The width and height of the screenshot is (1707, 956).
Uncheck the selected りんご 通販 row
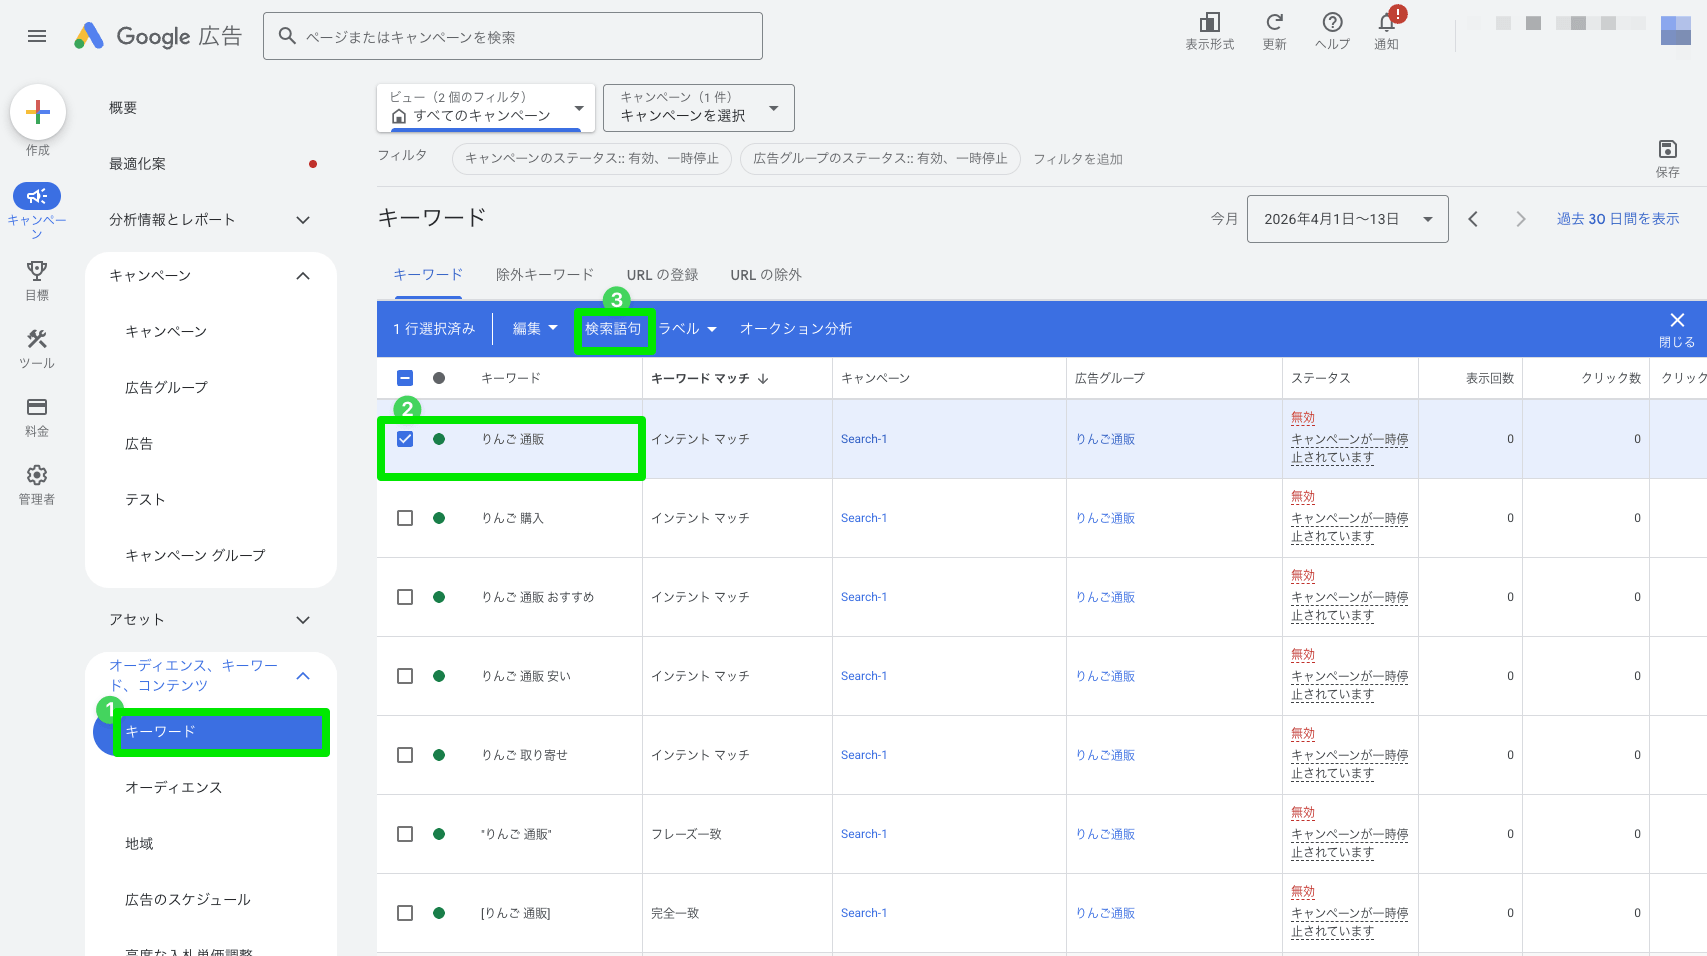click(x=405, y=438)
